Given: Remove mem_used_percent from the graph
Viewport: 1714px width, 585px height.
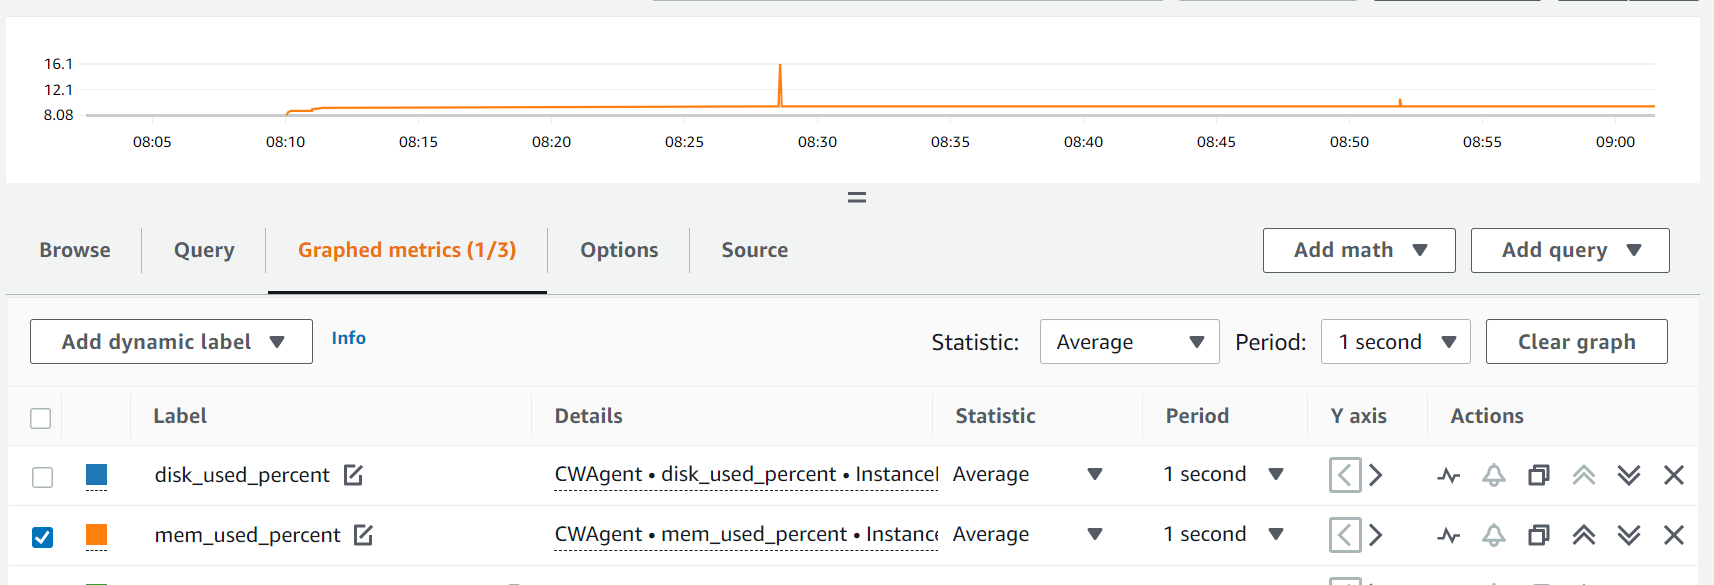Looking at the screenshot, I should coord(1673,535).
